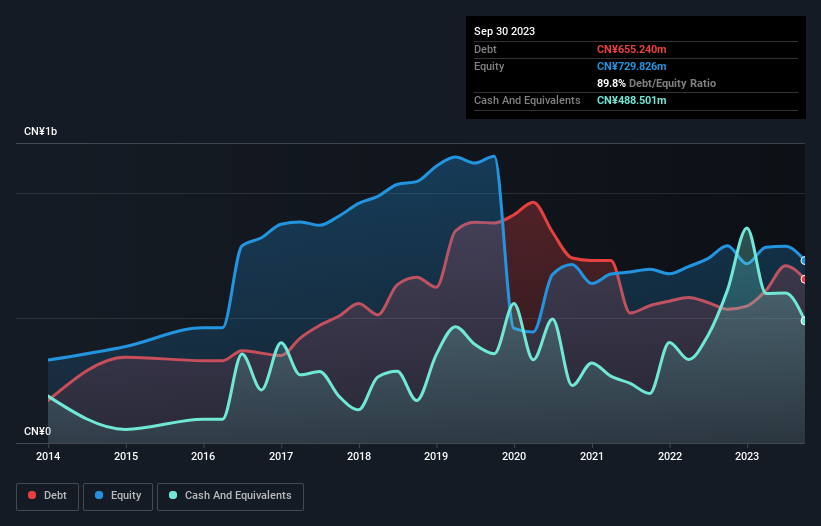Screen dimensions: 821x526
Task: Toggle the Debt series legend button
Action: [47, 496]
